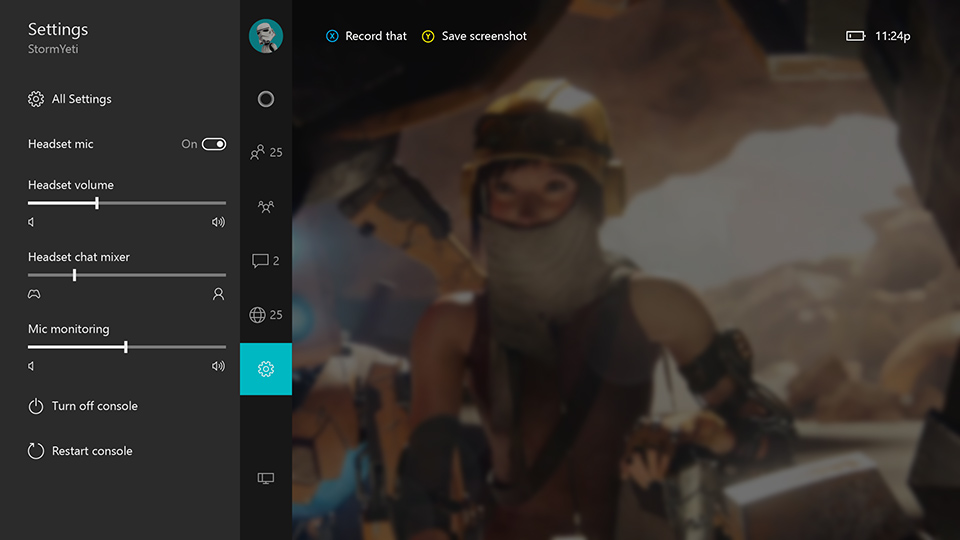Select the highlighted Settings gear tab
This screenshot has width=960, height=540.
[266, 369]
